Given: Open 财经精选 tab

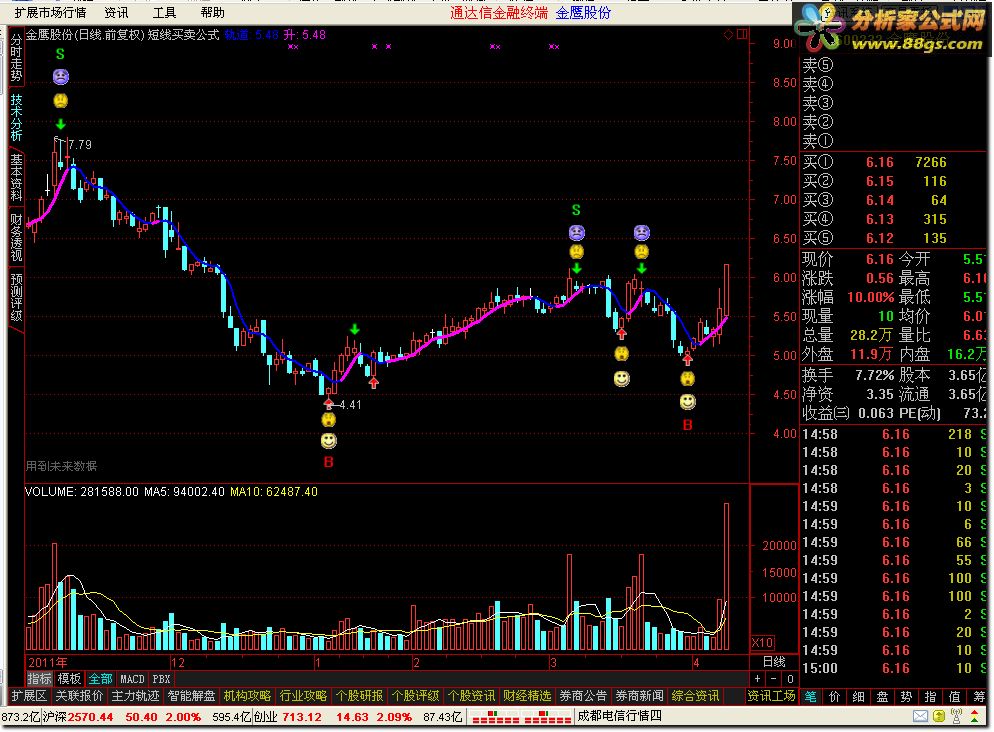Looking at the screenshot, I should click(x=527, y=696).
